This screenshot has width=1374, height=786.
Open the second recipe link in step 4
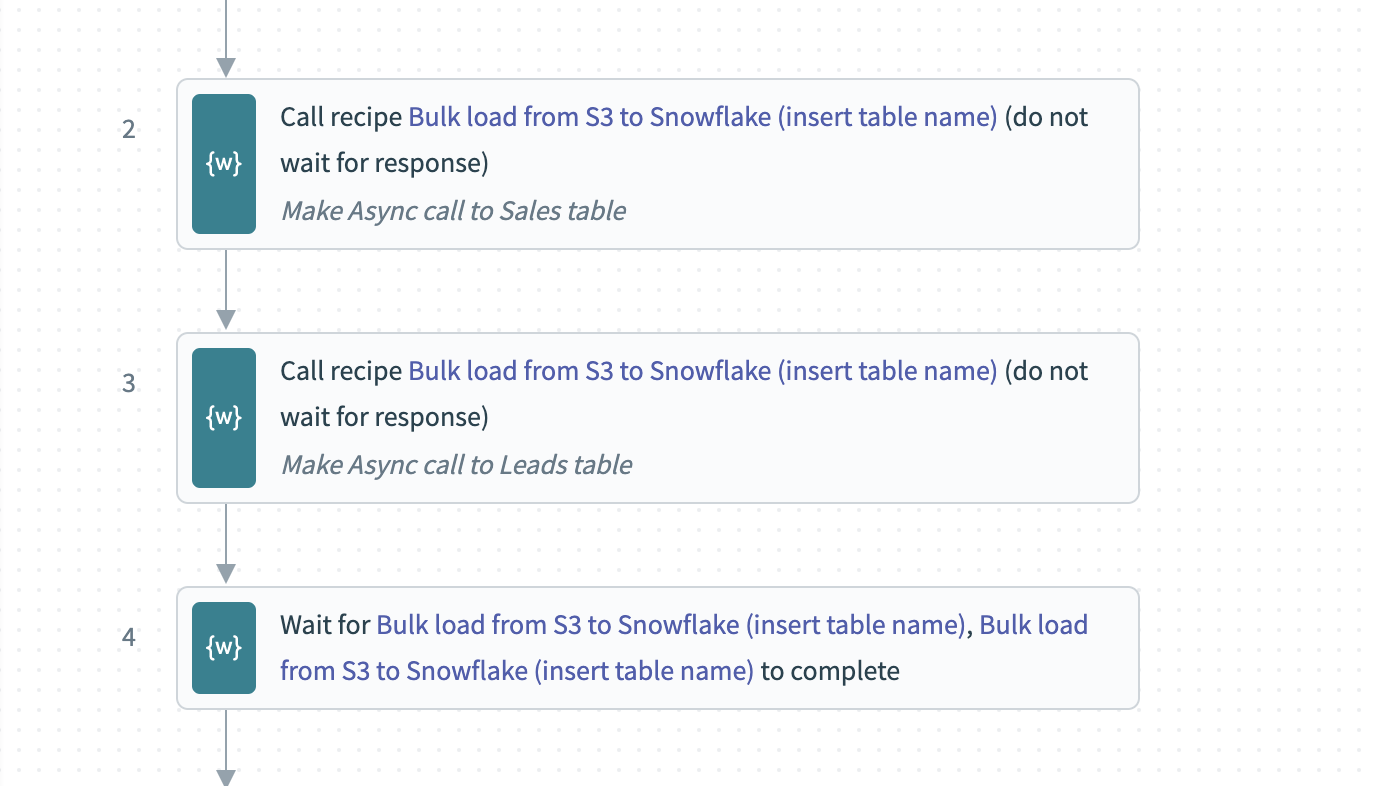516,670
